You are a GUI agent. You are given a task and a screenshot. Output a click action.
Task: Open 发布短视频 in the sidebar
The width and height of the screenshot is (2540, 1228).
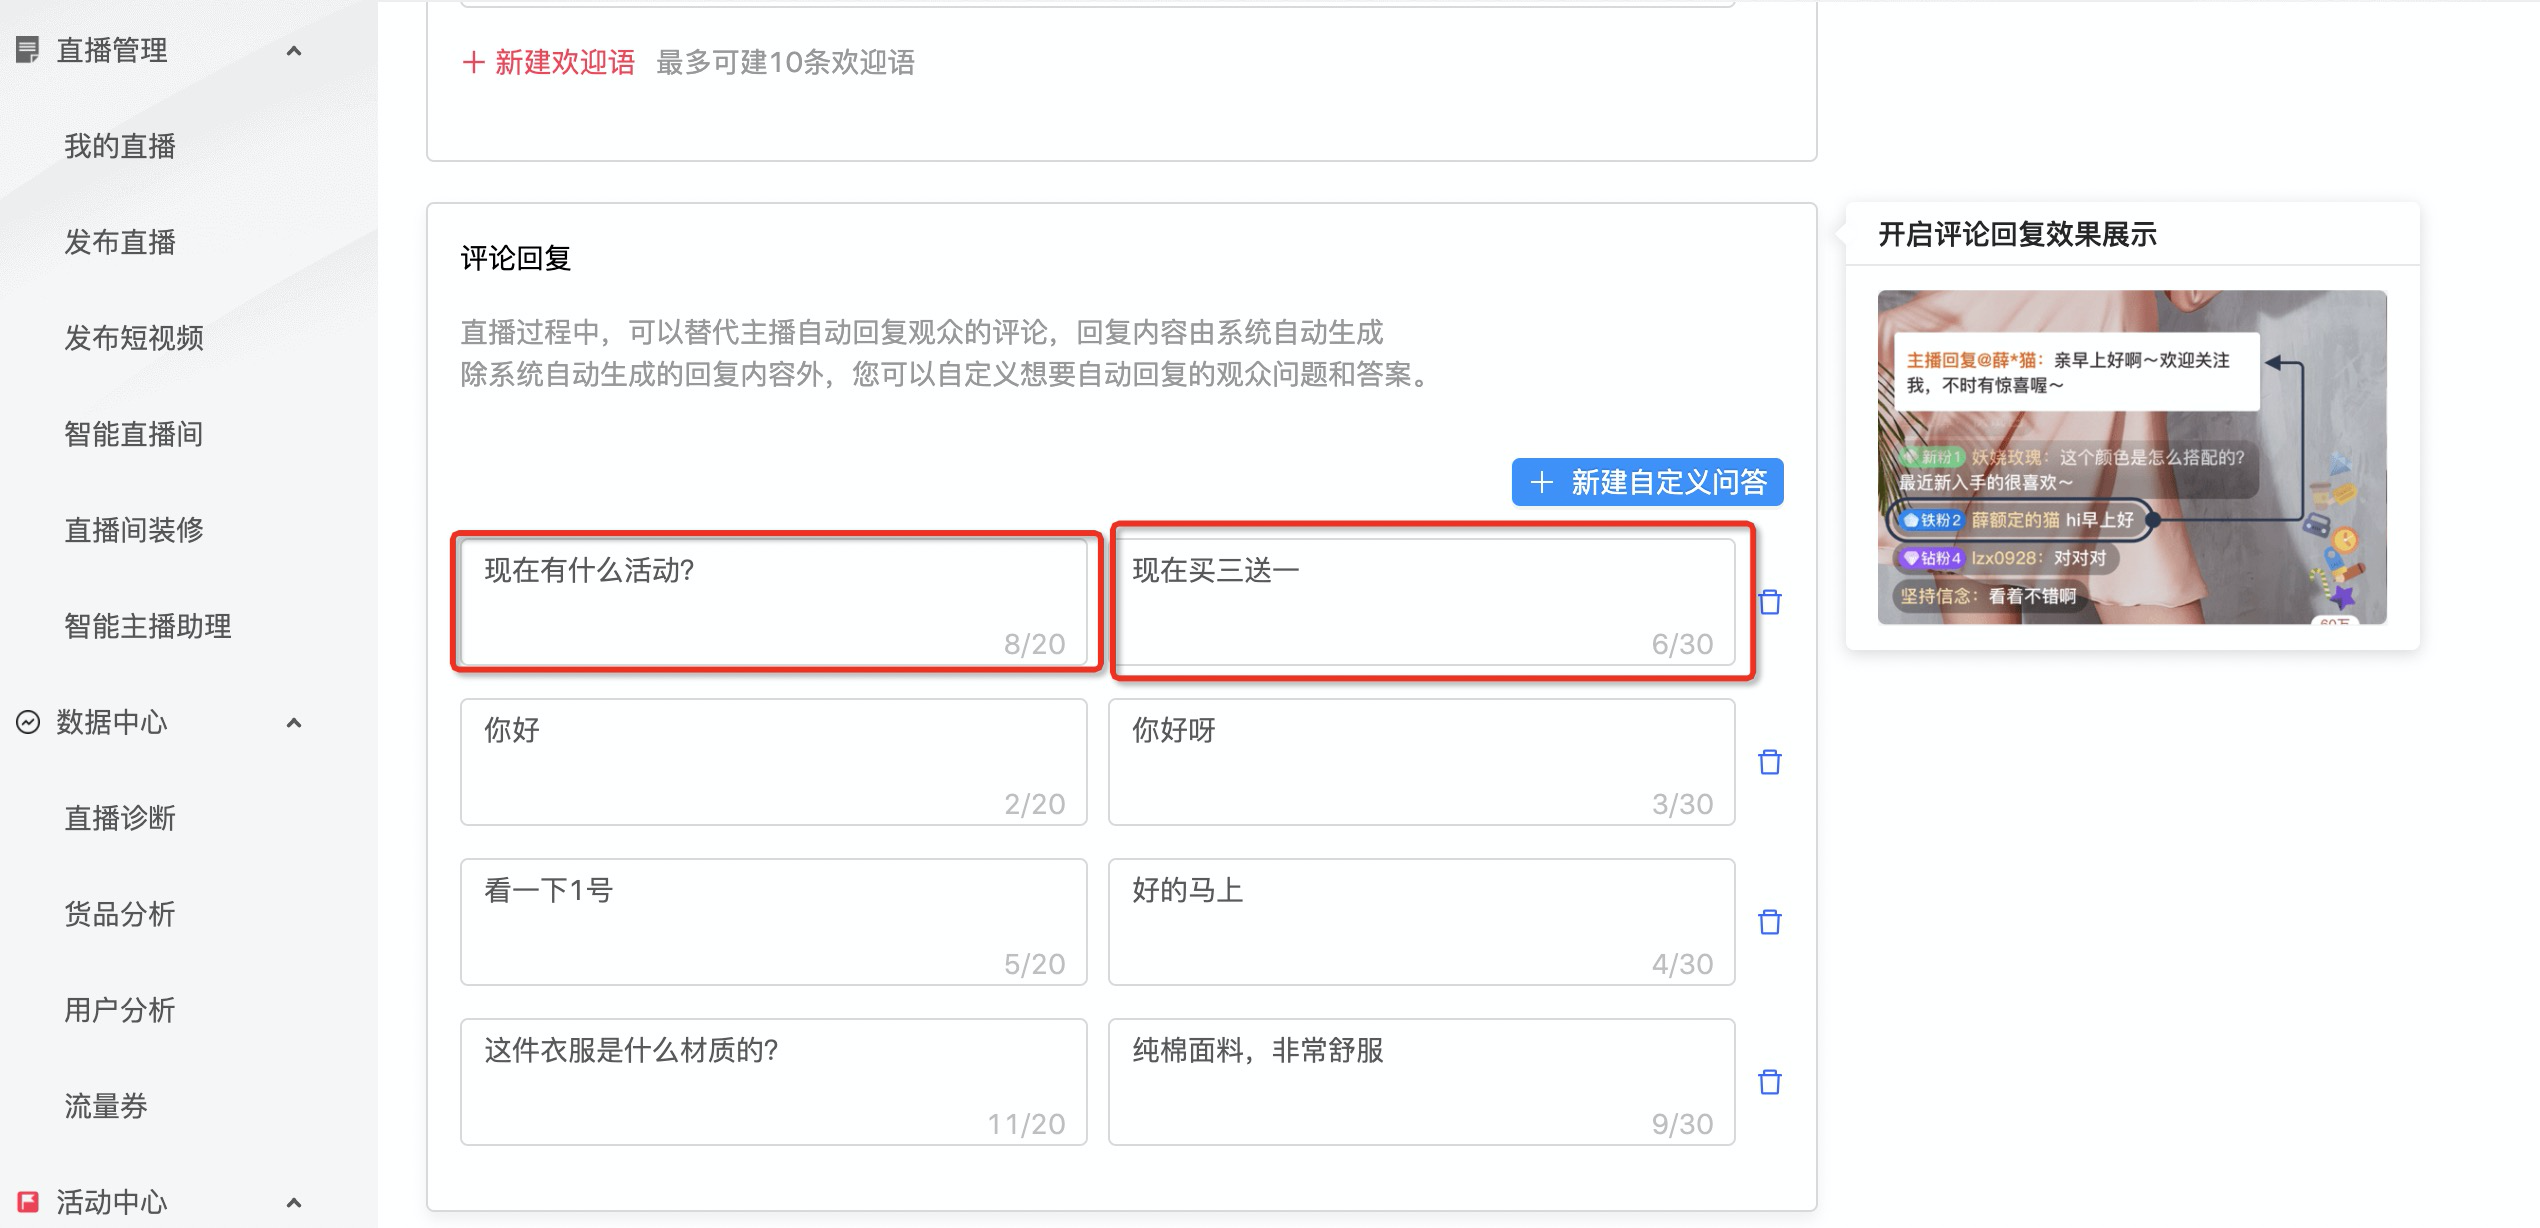tap(134, 338)
